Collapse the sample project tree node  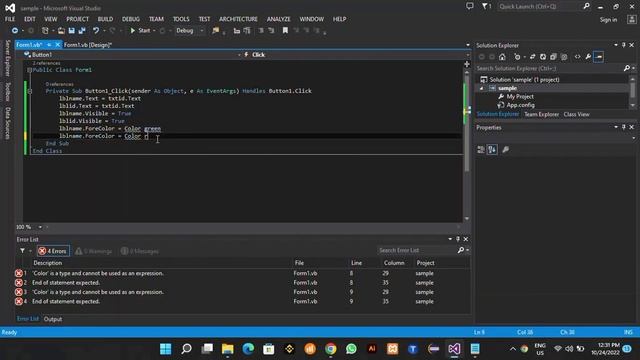point(482,88)
